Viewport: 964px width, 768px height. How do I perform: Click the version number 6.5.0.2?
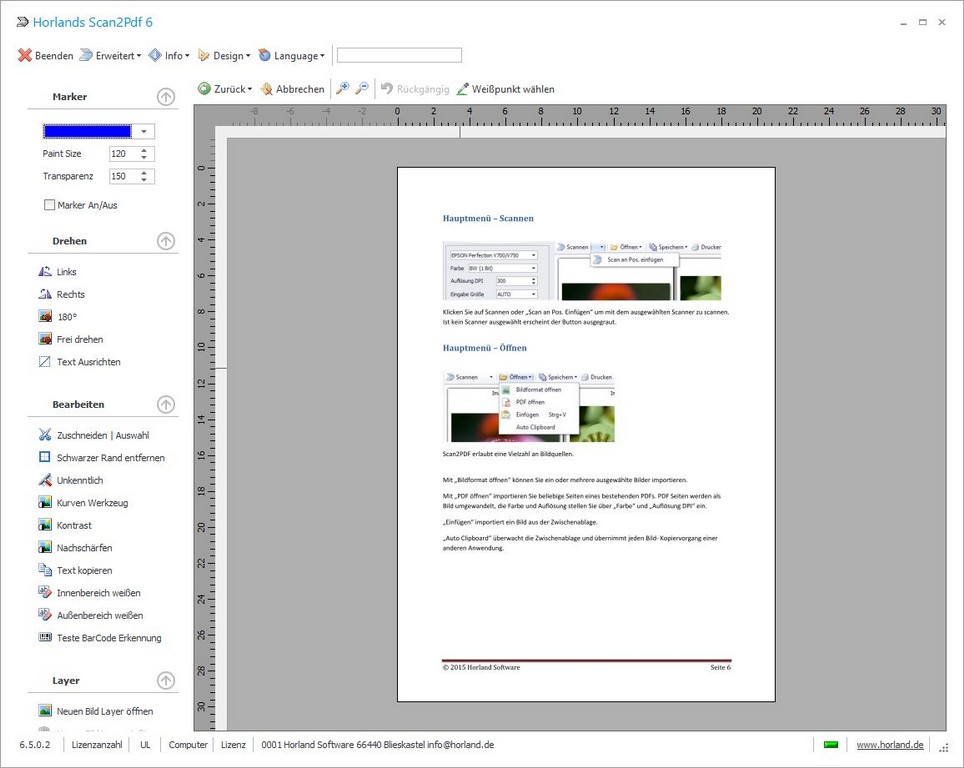click(35, 745)
